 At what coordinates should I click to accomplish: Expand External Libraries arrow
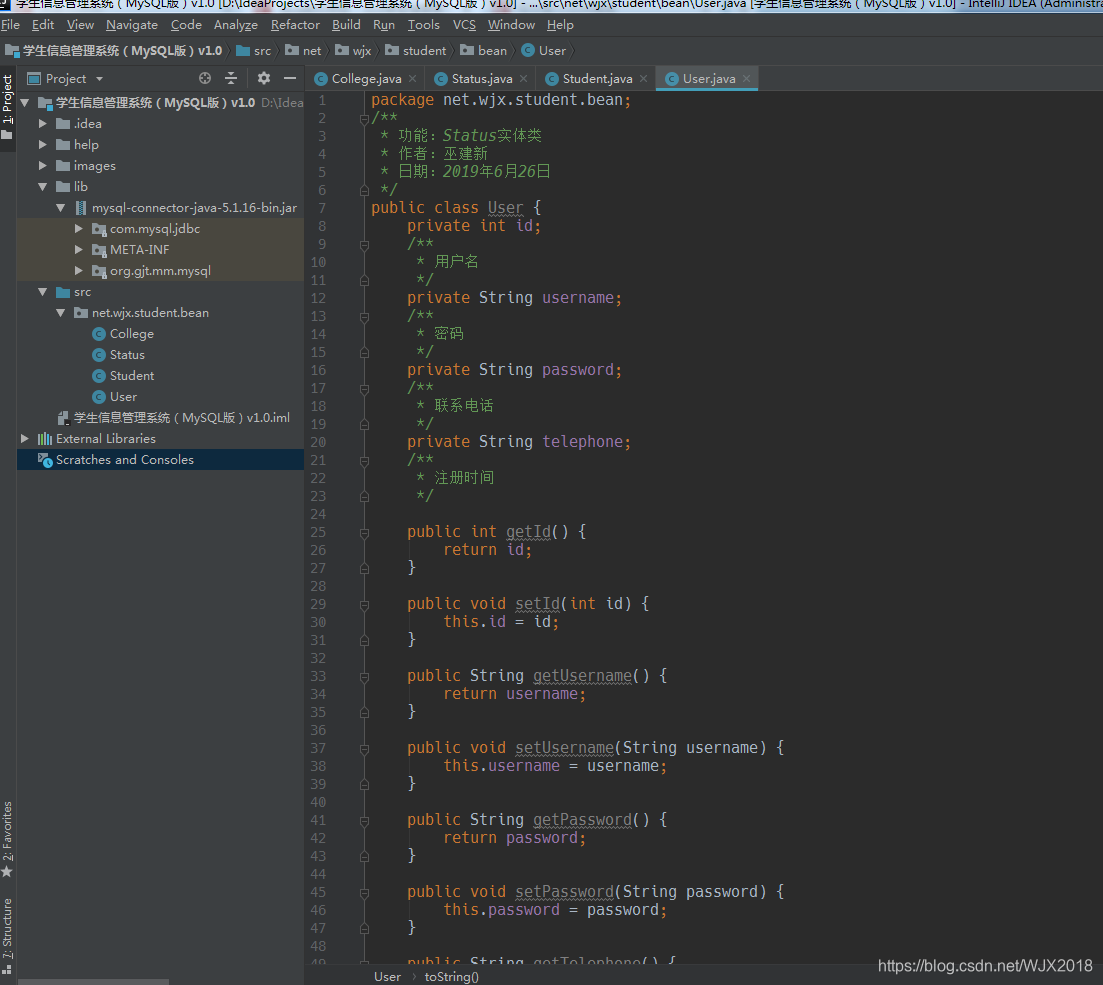[x=25, y=439]
